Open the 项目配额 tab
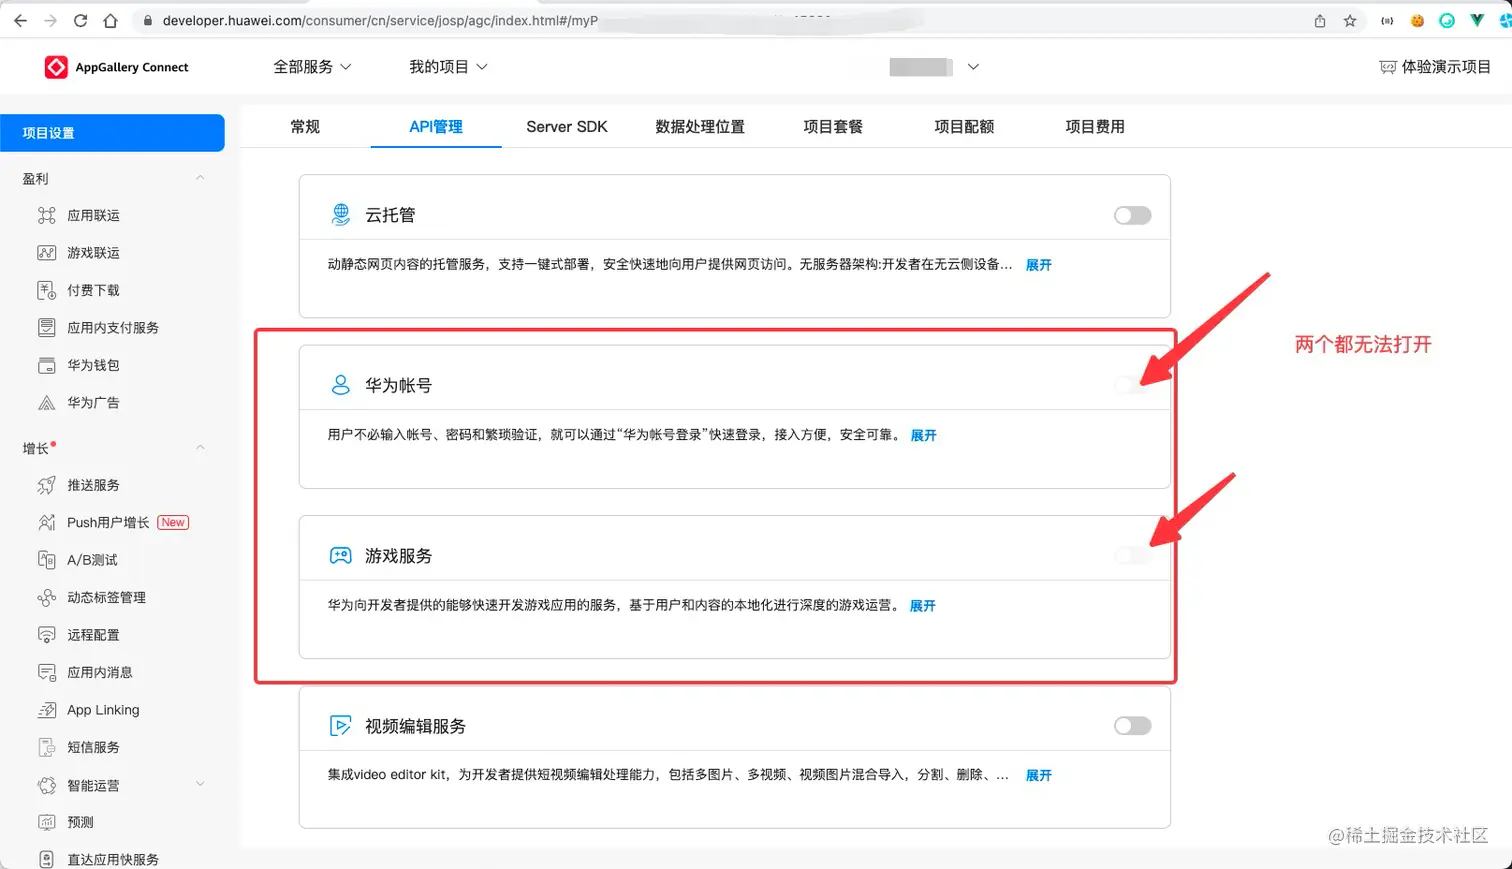Screen dimensions: 1512x869 [x=964, y=127]
